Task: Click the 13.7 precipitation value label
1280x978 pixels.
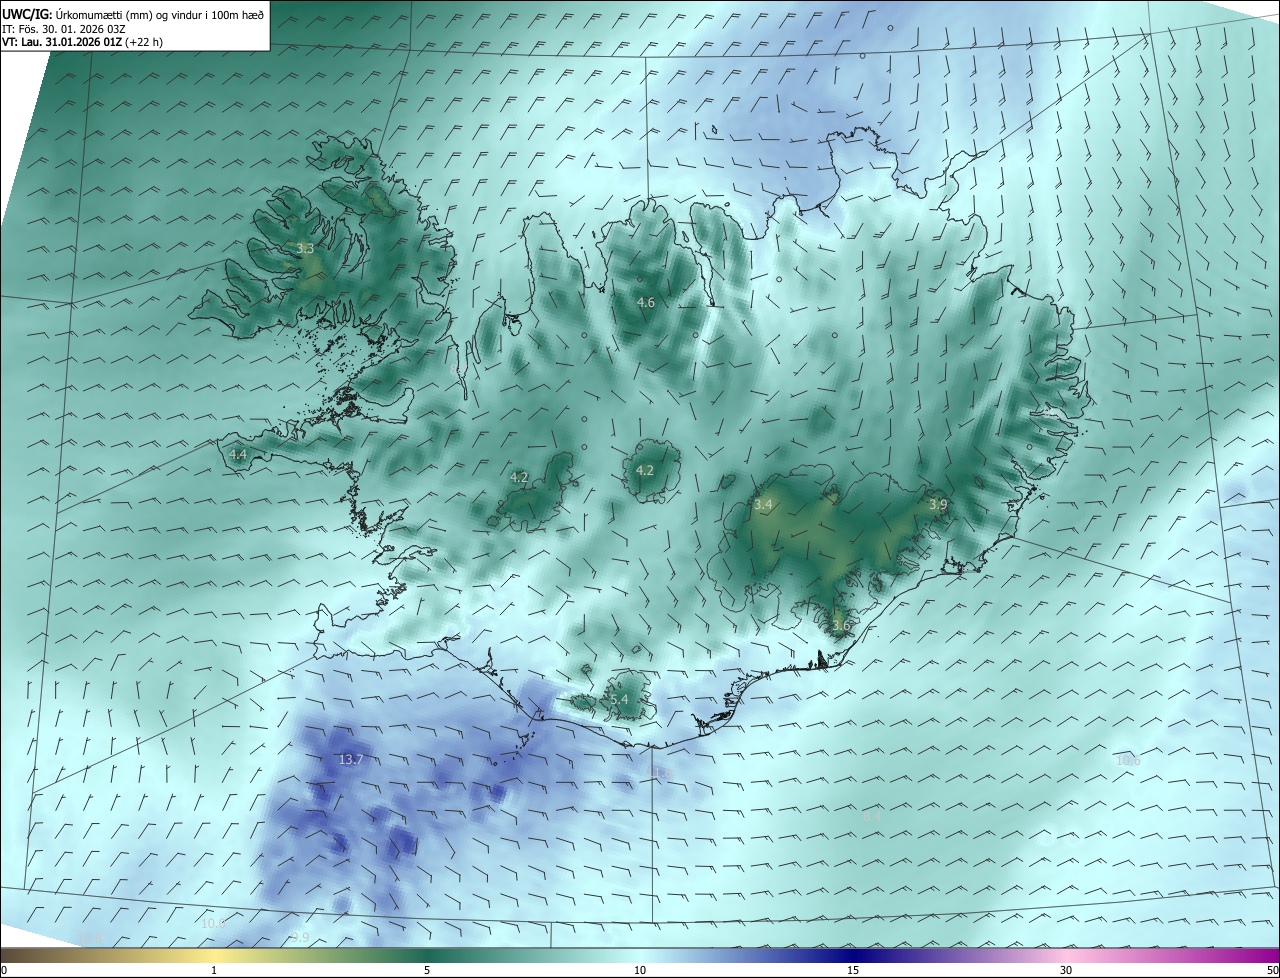Action: [351, 760]
